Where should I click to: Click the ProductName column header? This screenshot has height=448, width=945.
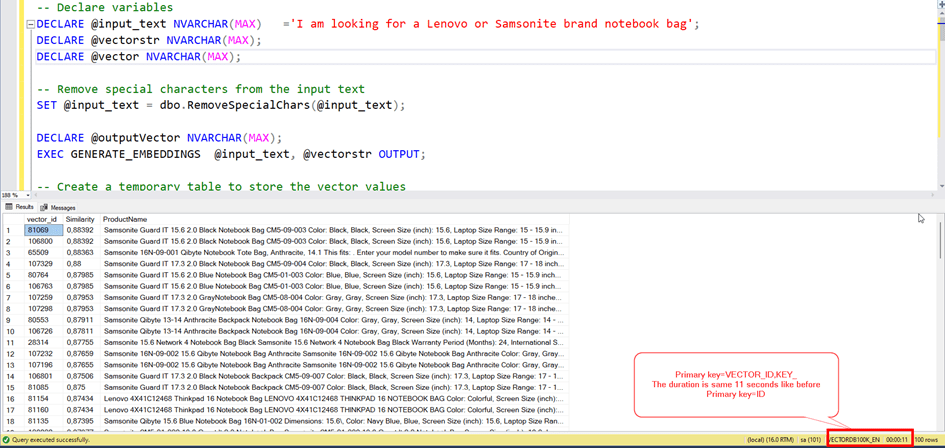(x=125, y=219)
